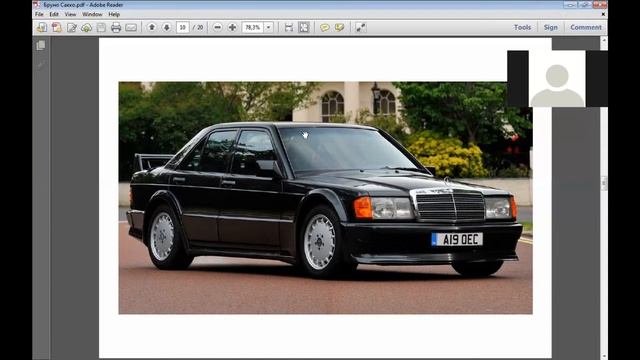Viewport: 640px width, 360px height.
Task: Click the zoom value field 78,3%
Action: [253, 27]
